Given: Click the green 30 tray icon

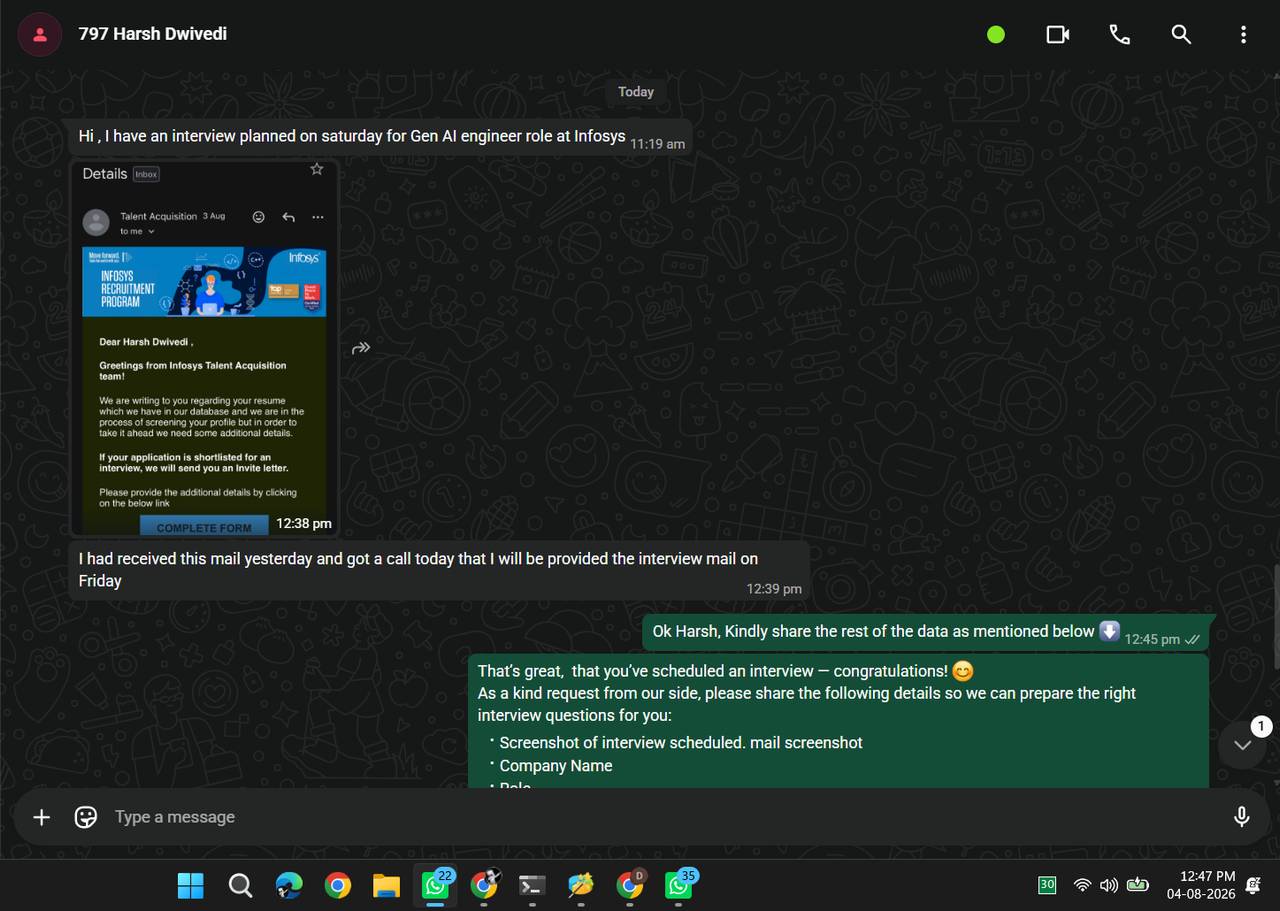Looking at the screenshot, I should [1047, 885].
